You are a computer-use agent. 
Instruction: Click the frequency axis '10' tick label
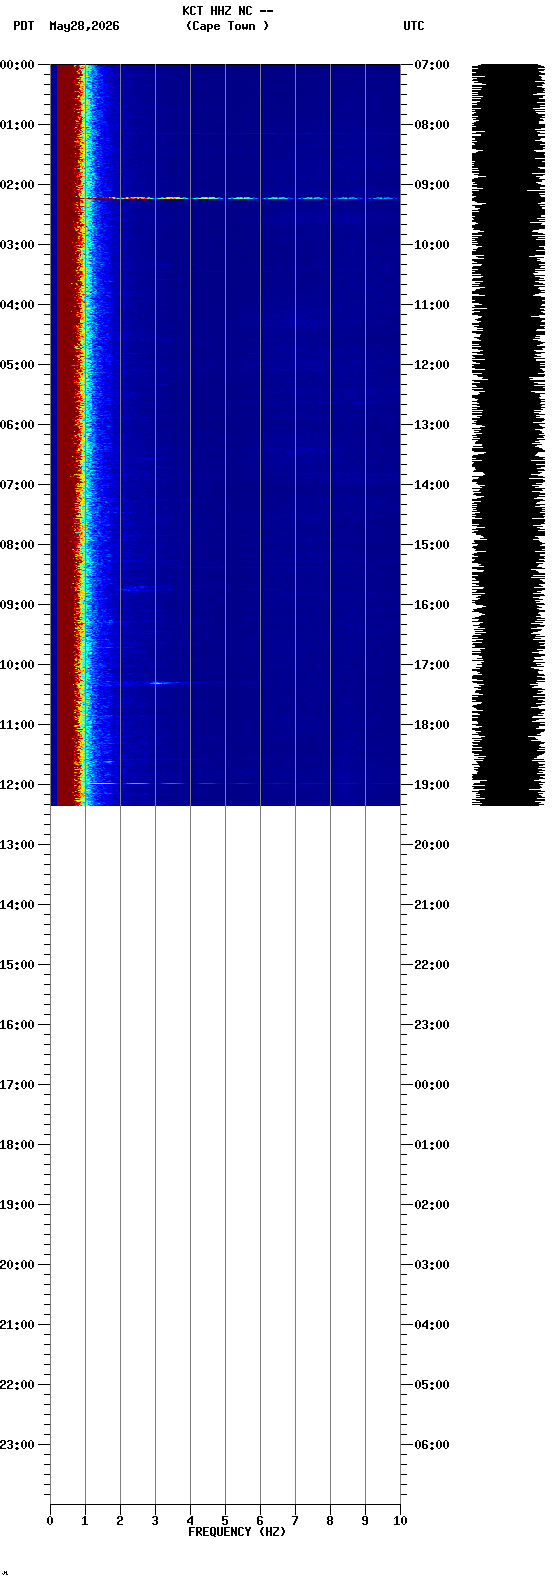click(400, 1521)
